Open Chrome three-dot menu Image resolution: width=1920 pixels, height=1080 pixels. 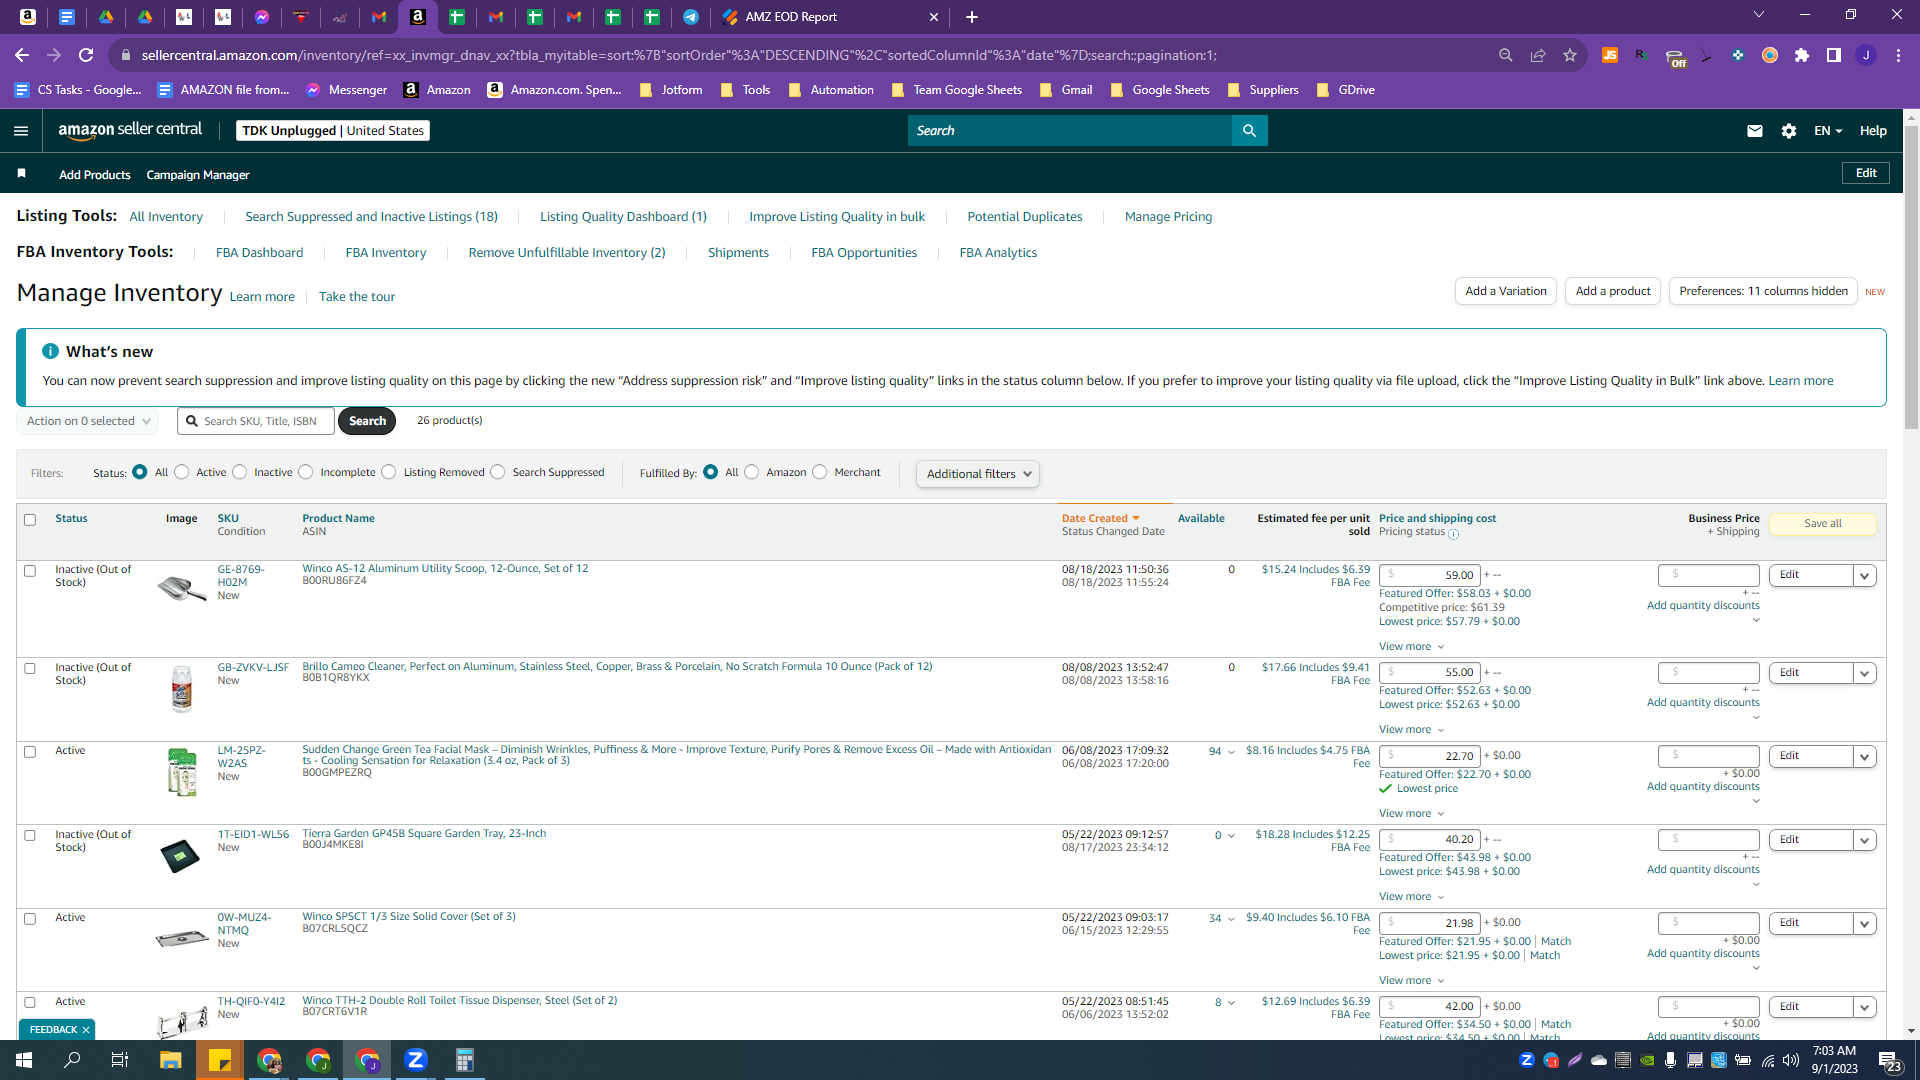pos(1898,55)
